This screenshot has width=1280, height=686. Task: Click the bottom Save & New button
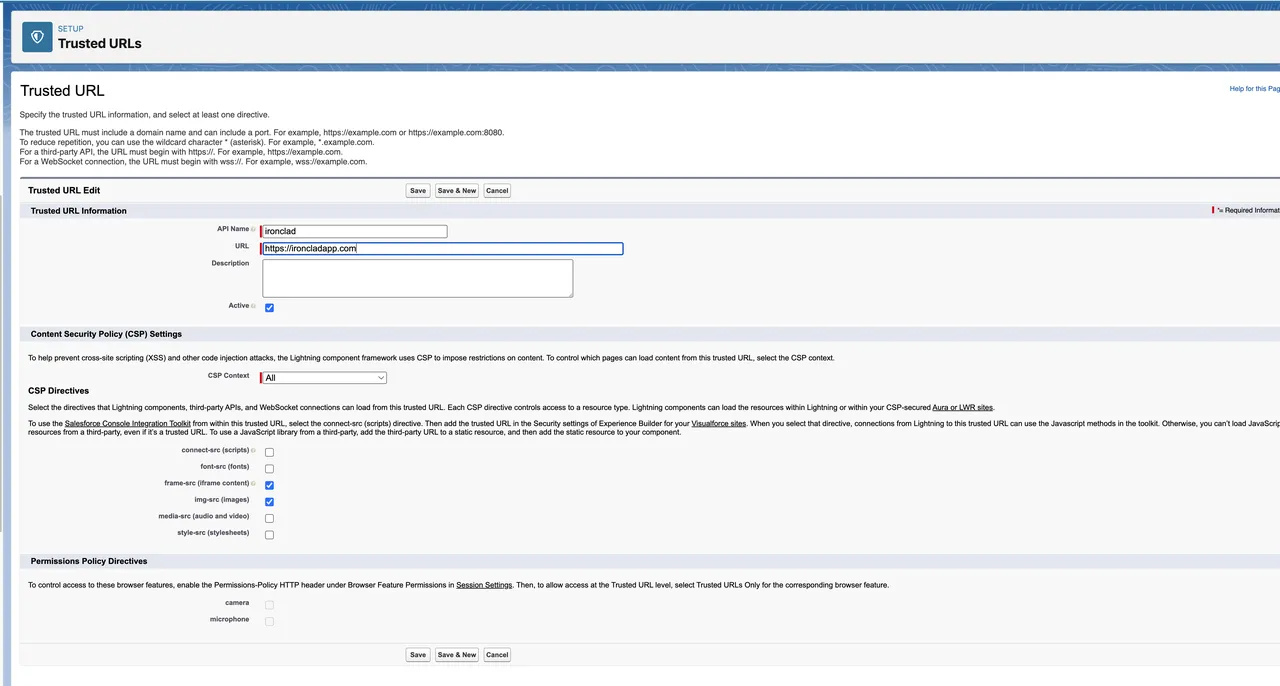pos(457,655)
